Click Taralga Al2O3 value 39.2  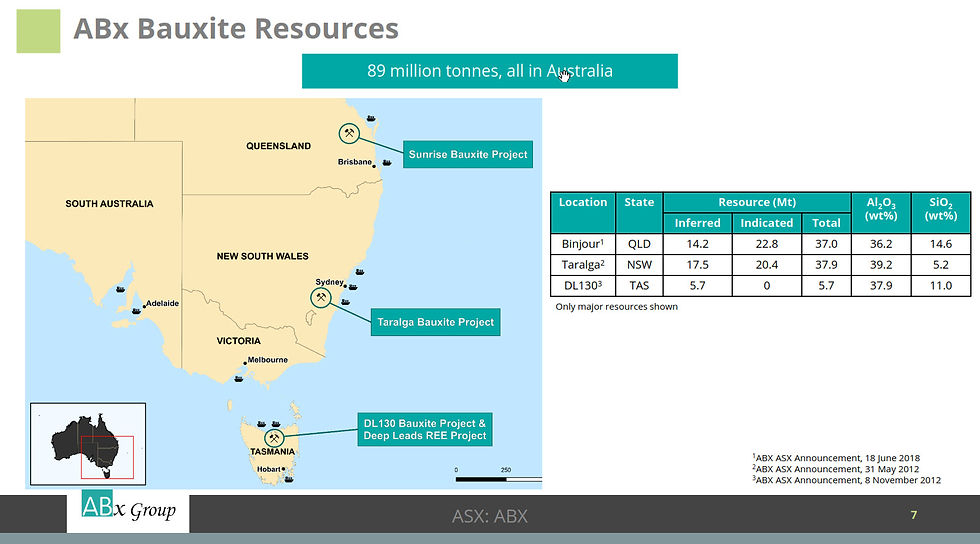click(x=881, y=264)
